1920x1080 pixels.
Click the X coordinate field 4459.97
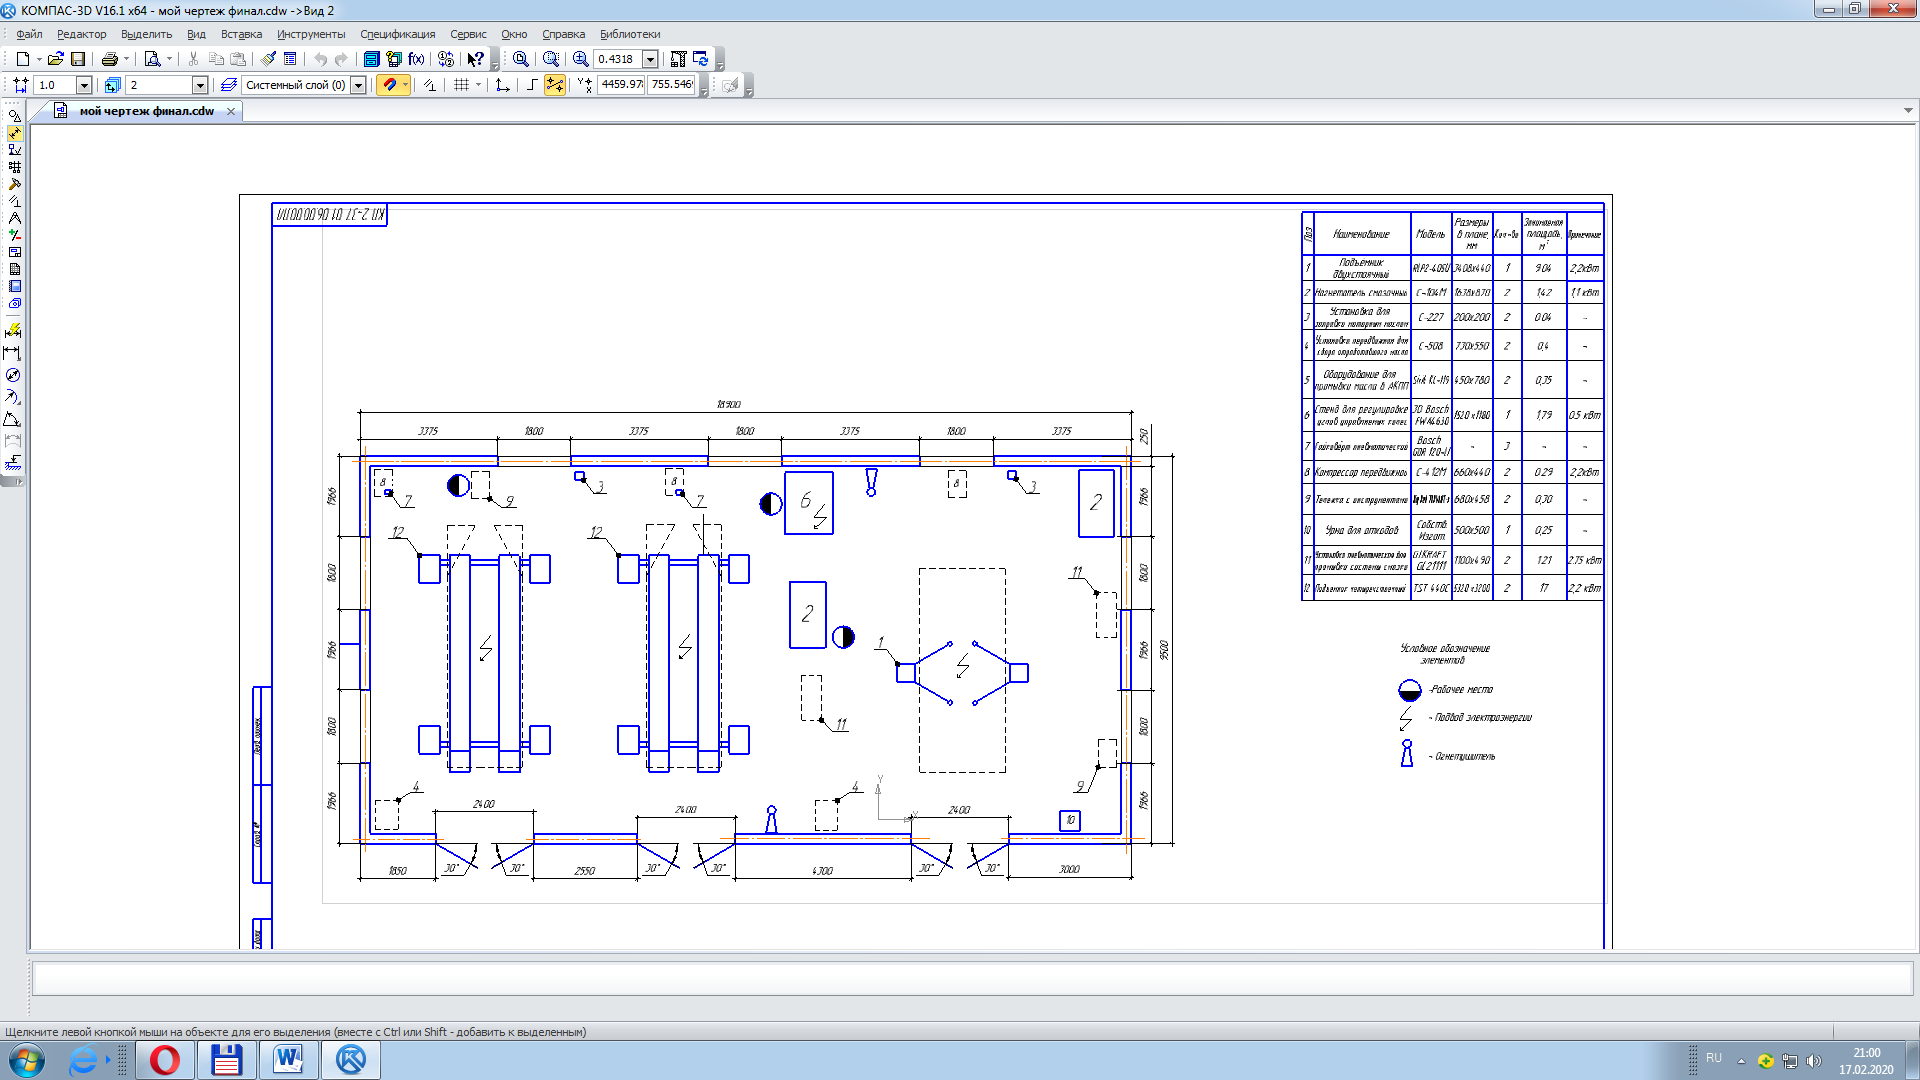[621, 85]
